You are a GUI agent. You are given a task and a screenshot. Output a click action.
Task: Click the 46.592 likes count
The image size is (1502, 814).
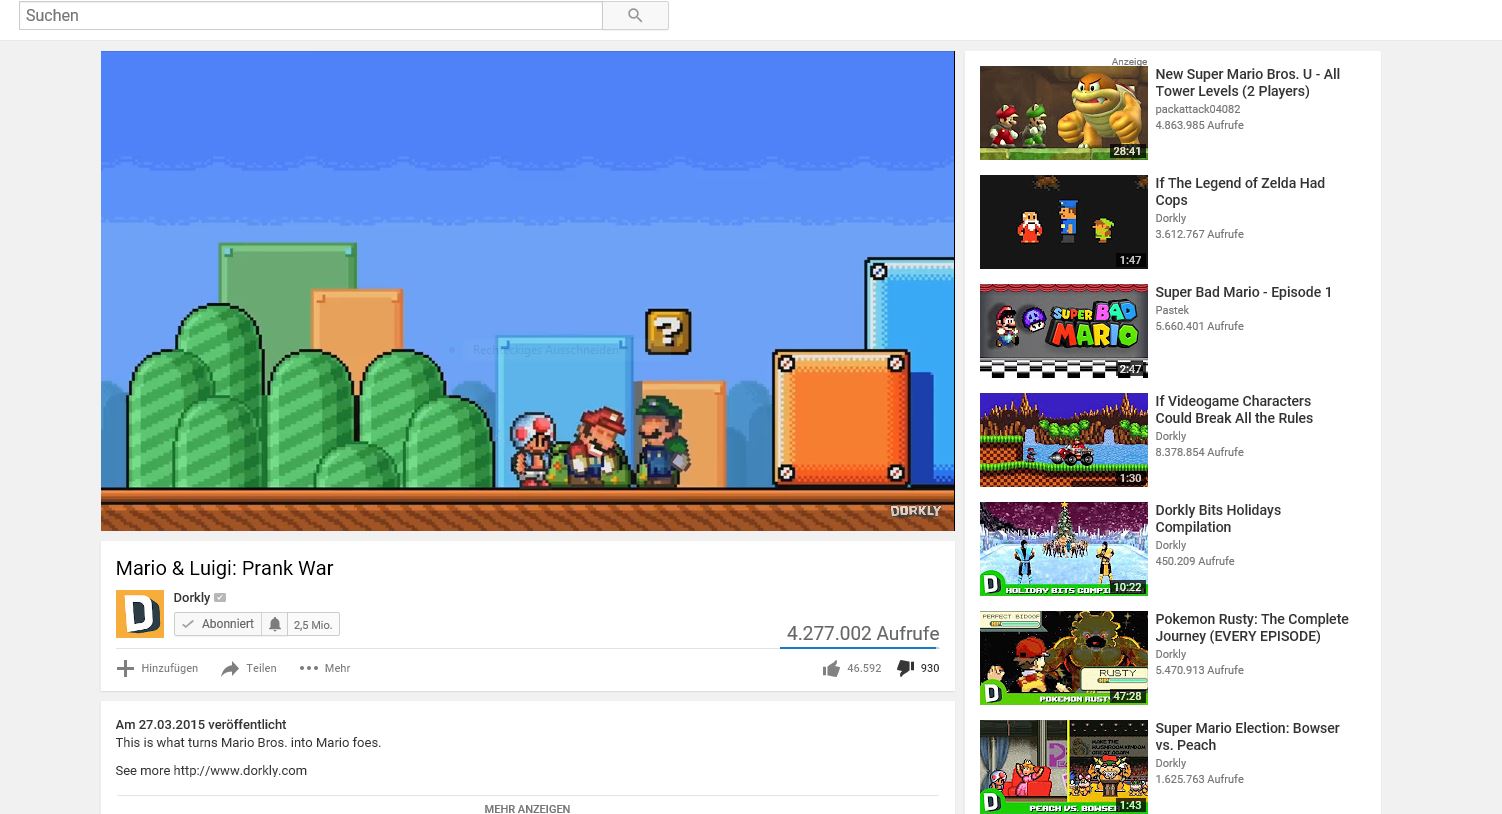point(864,668)
